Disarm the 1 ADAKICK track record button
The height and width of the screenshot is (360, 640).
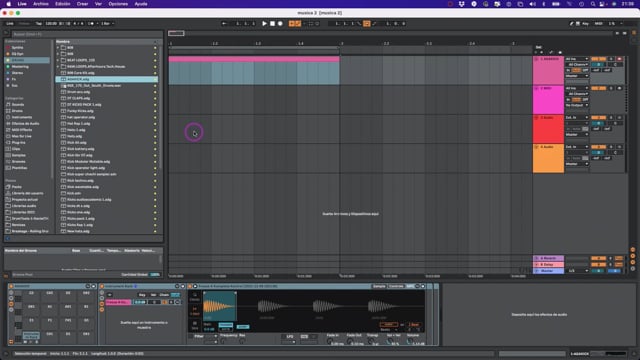619,59
